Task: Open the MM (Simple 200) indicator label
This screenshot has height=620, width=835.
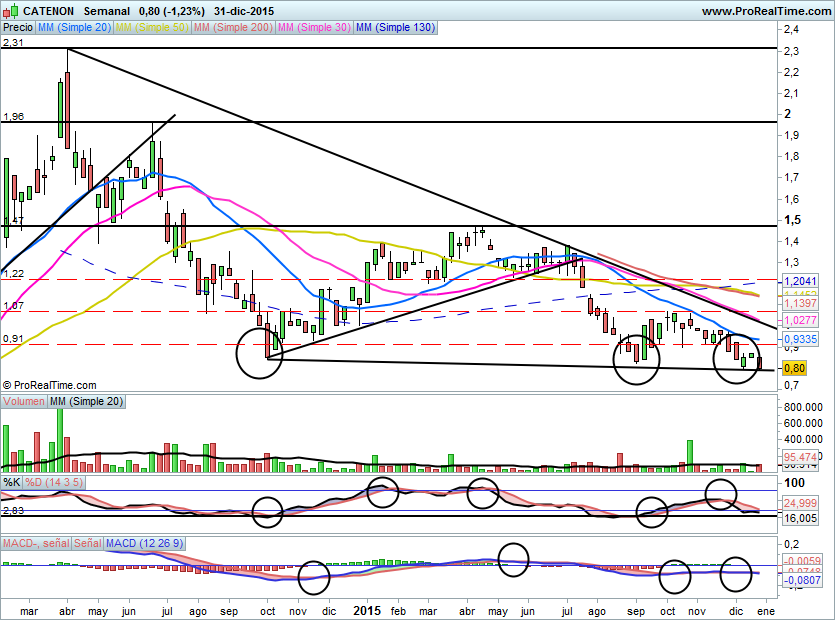Action: point(233,28)
